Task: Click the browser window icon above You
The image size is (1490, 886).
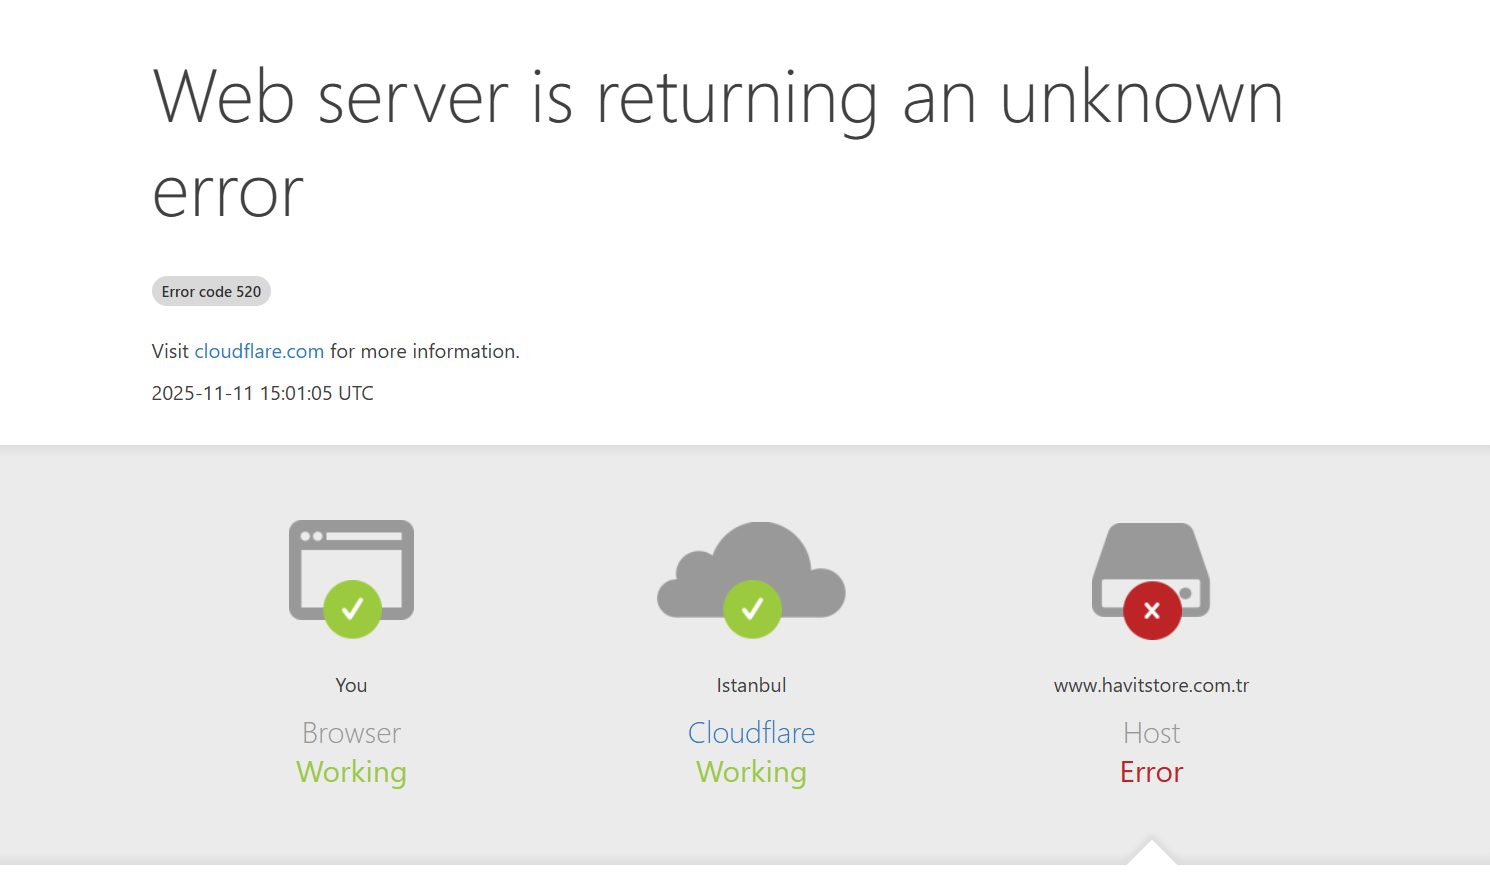Action: coord(351,579)
